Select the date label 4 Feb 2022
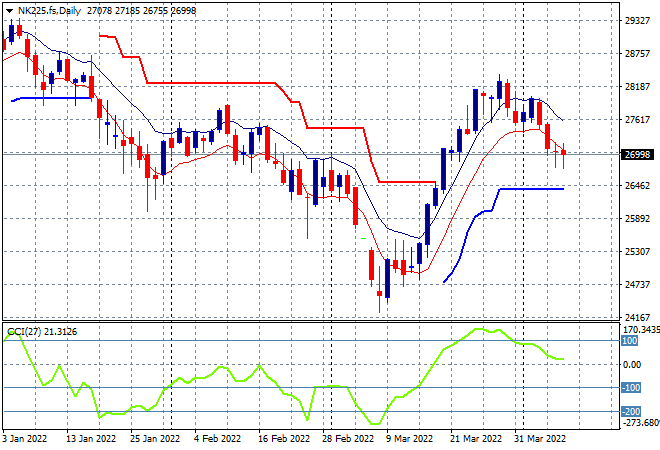The width and height of the screenshot is (660, 450). coord(217,439)
